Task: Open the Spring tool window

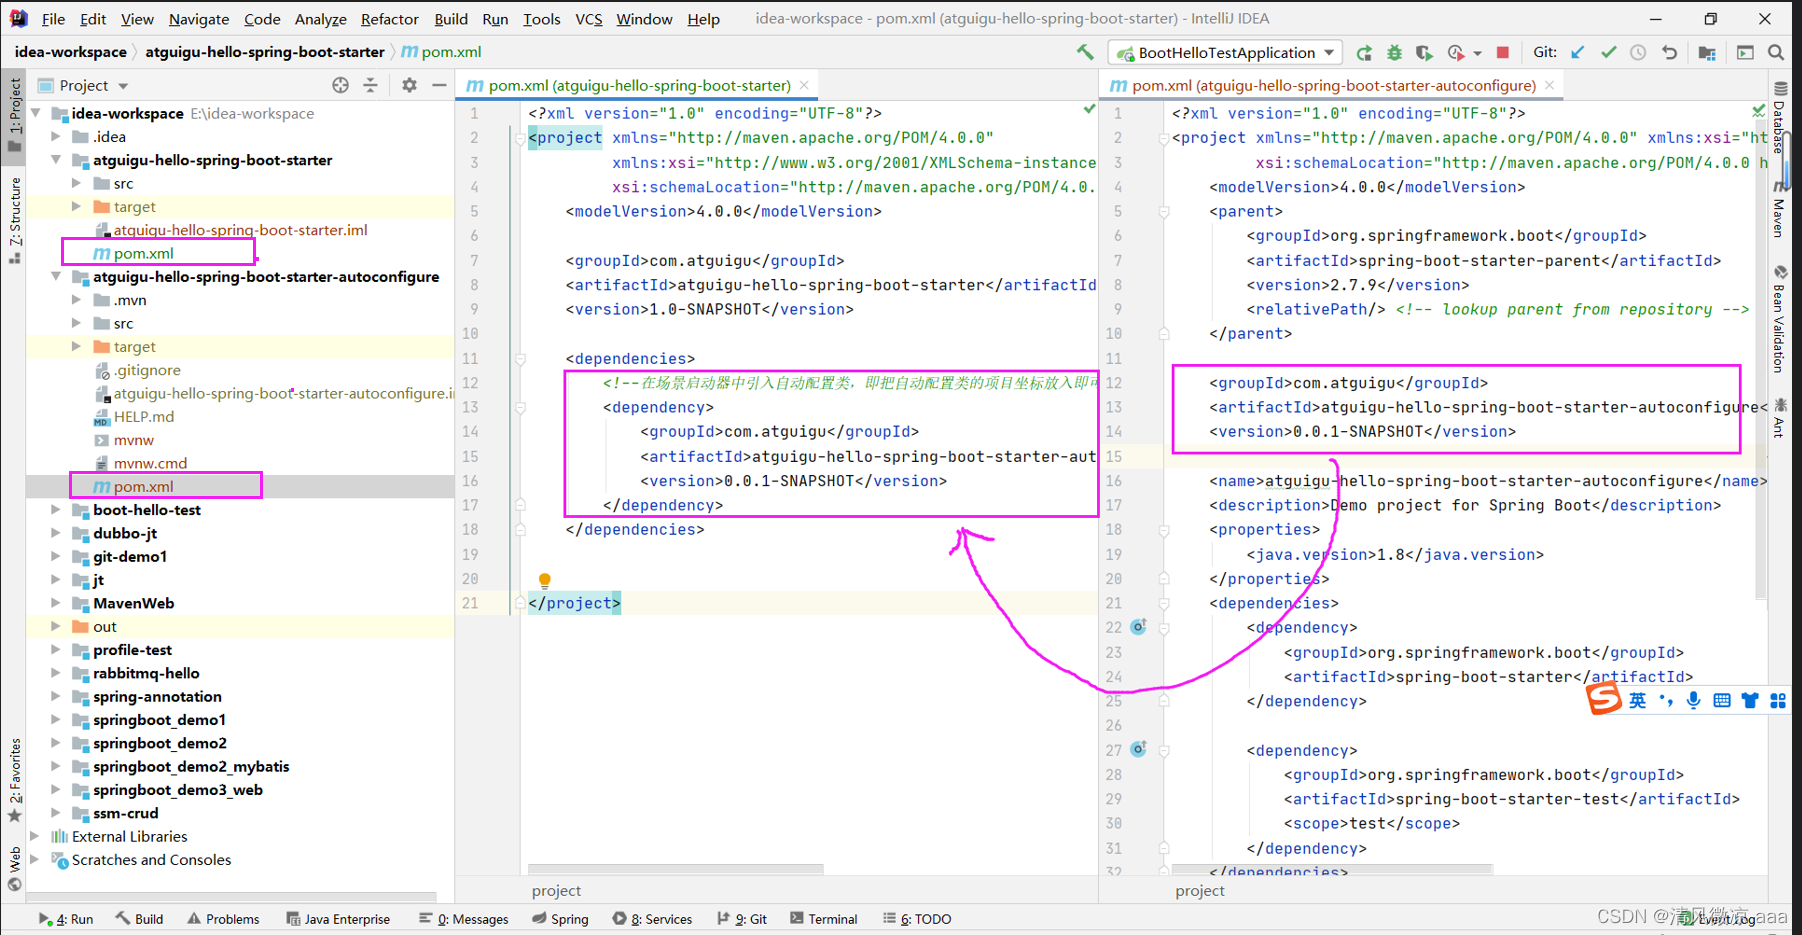Action: click(560, 919)
